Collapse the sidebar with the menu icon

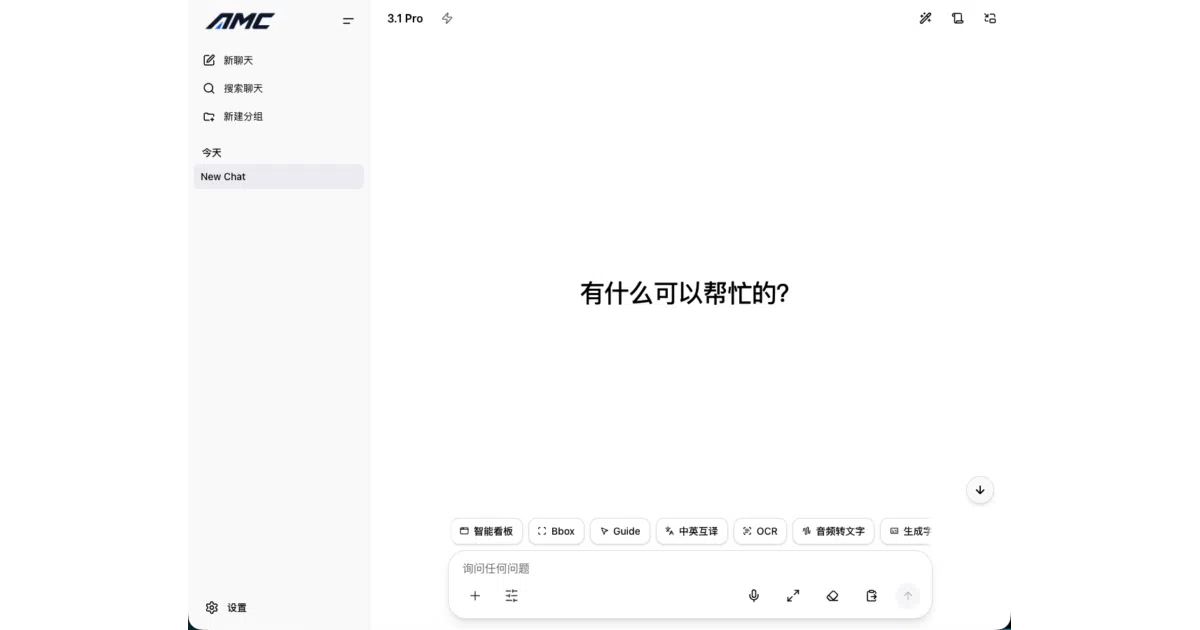348,21
